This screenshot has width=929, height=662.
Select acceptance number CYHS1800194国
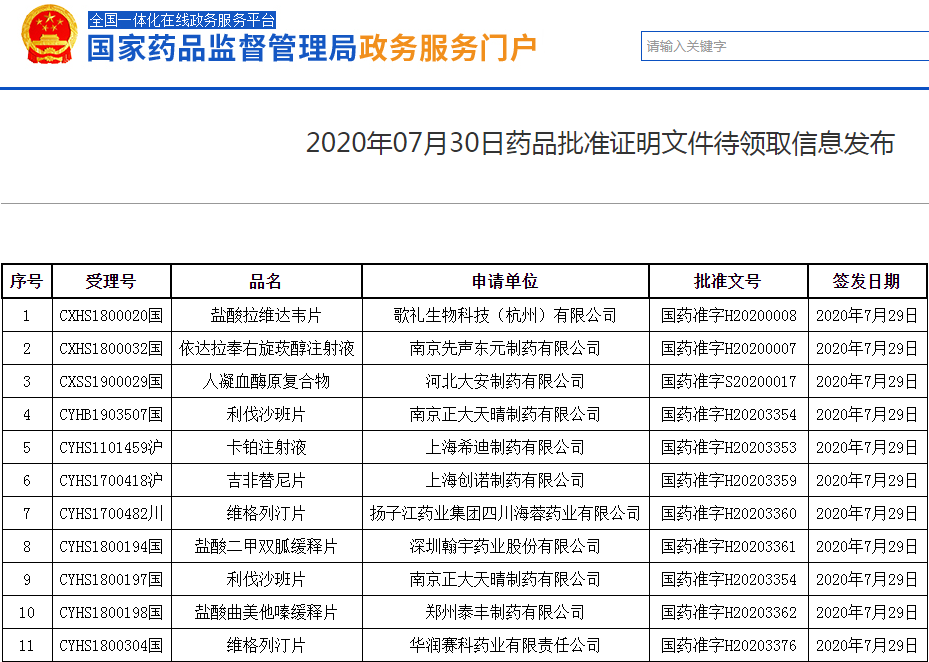tap(111, 546)
